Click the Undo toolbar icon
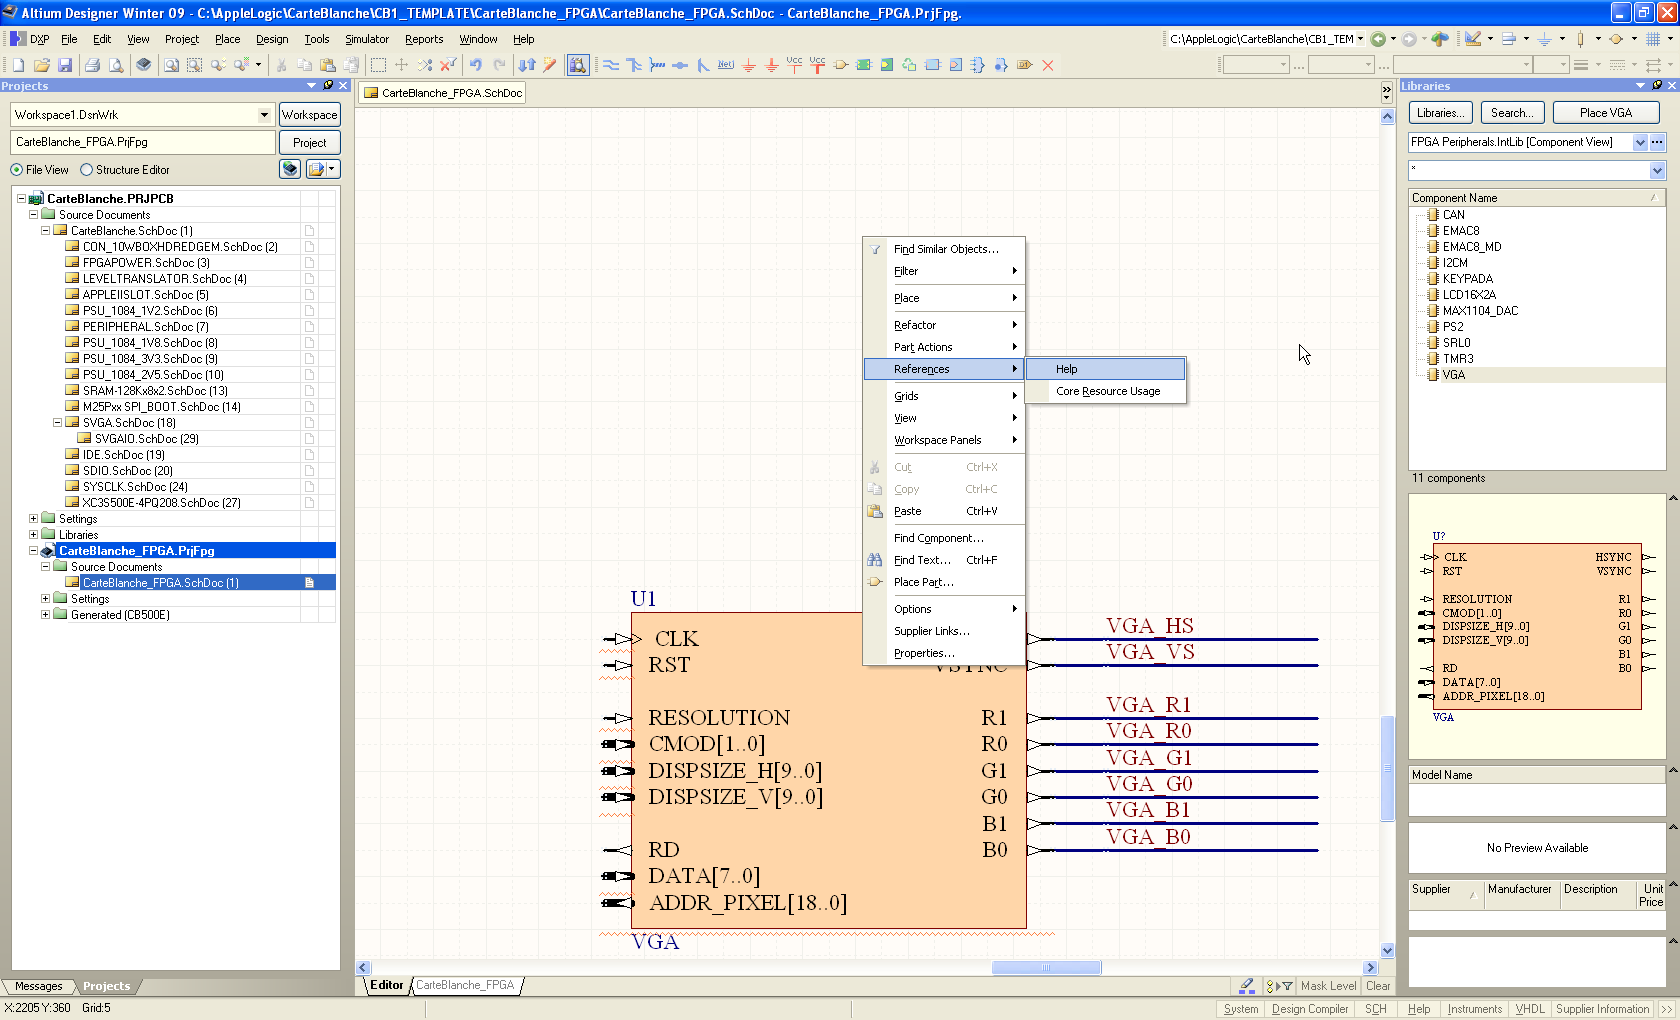The width and height of the screenshot is (1680, 1020). point(476,65)
